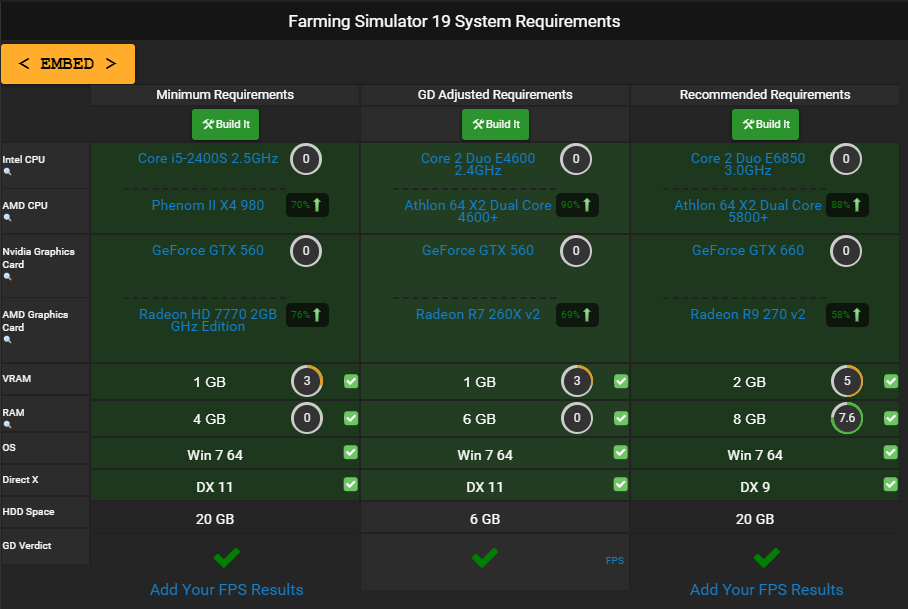Click the 7.6 RAM score circle
Screen dimensions: 908x609
point(847,418)
